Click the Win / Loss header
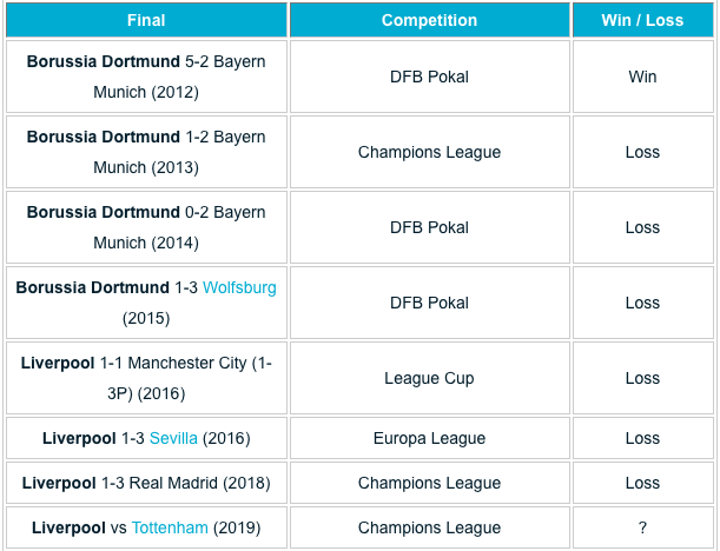 click(x=642, y=20)
